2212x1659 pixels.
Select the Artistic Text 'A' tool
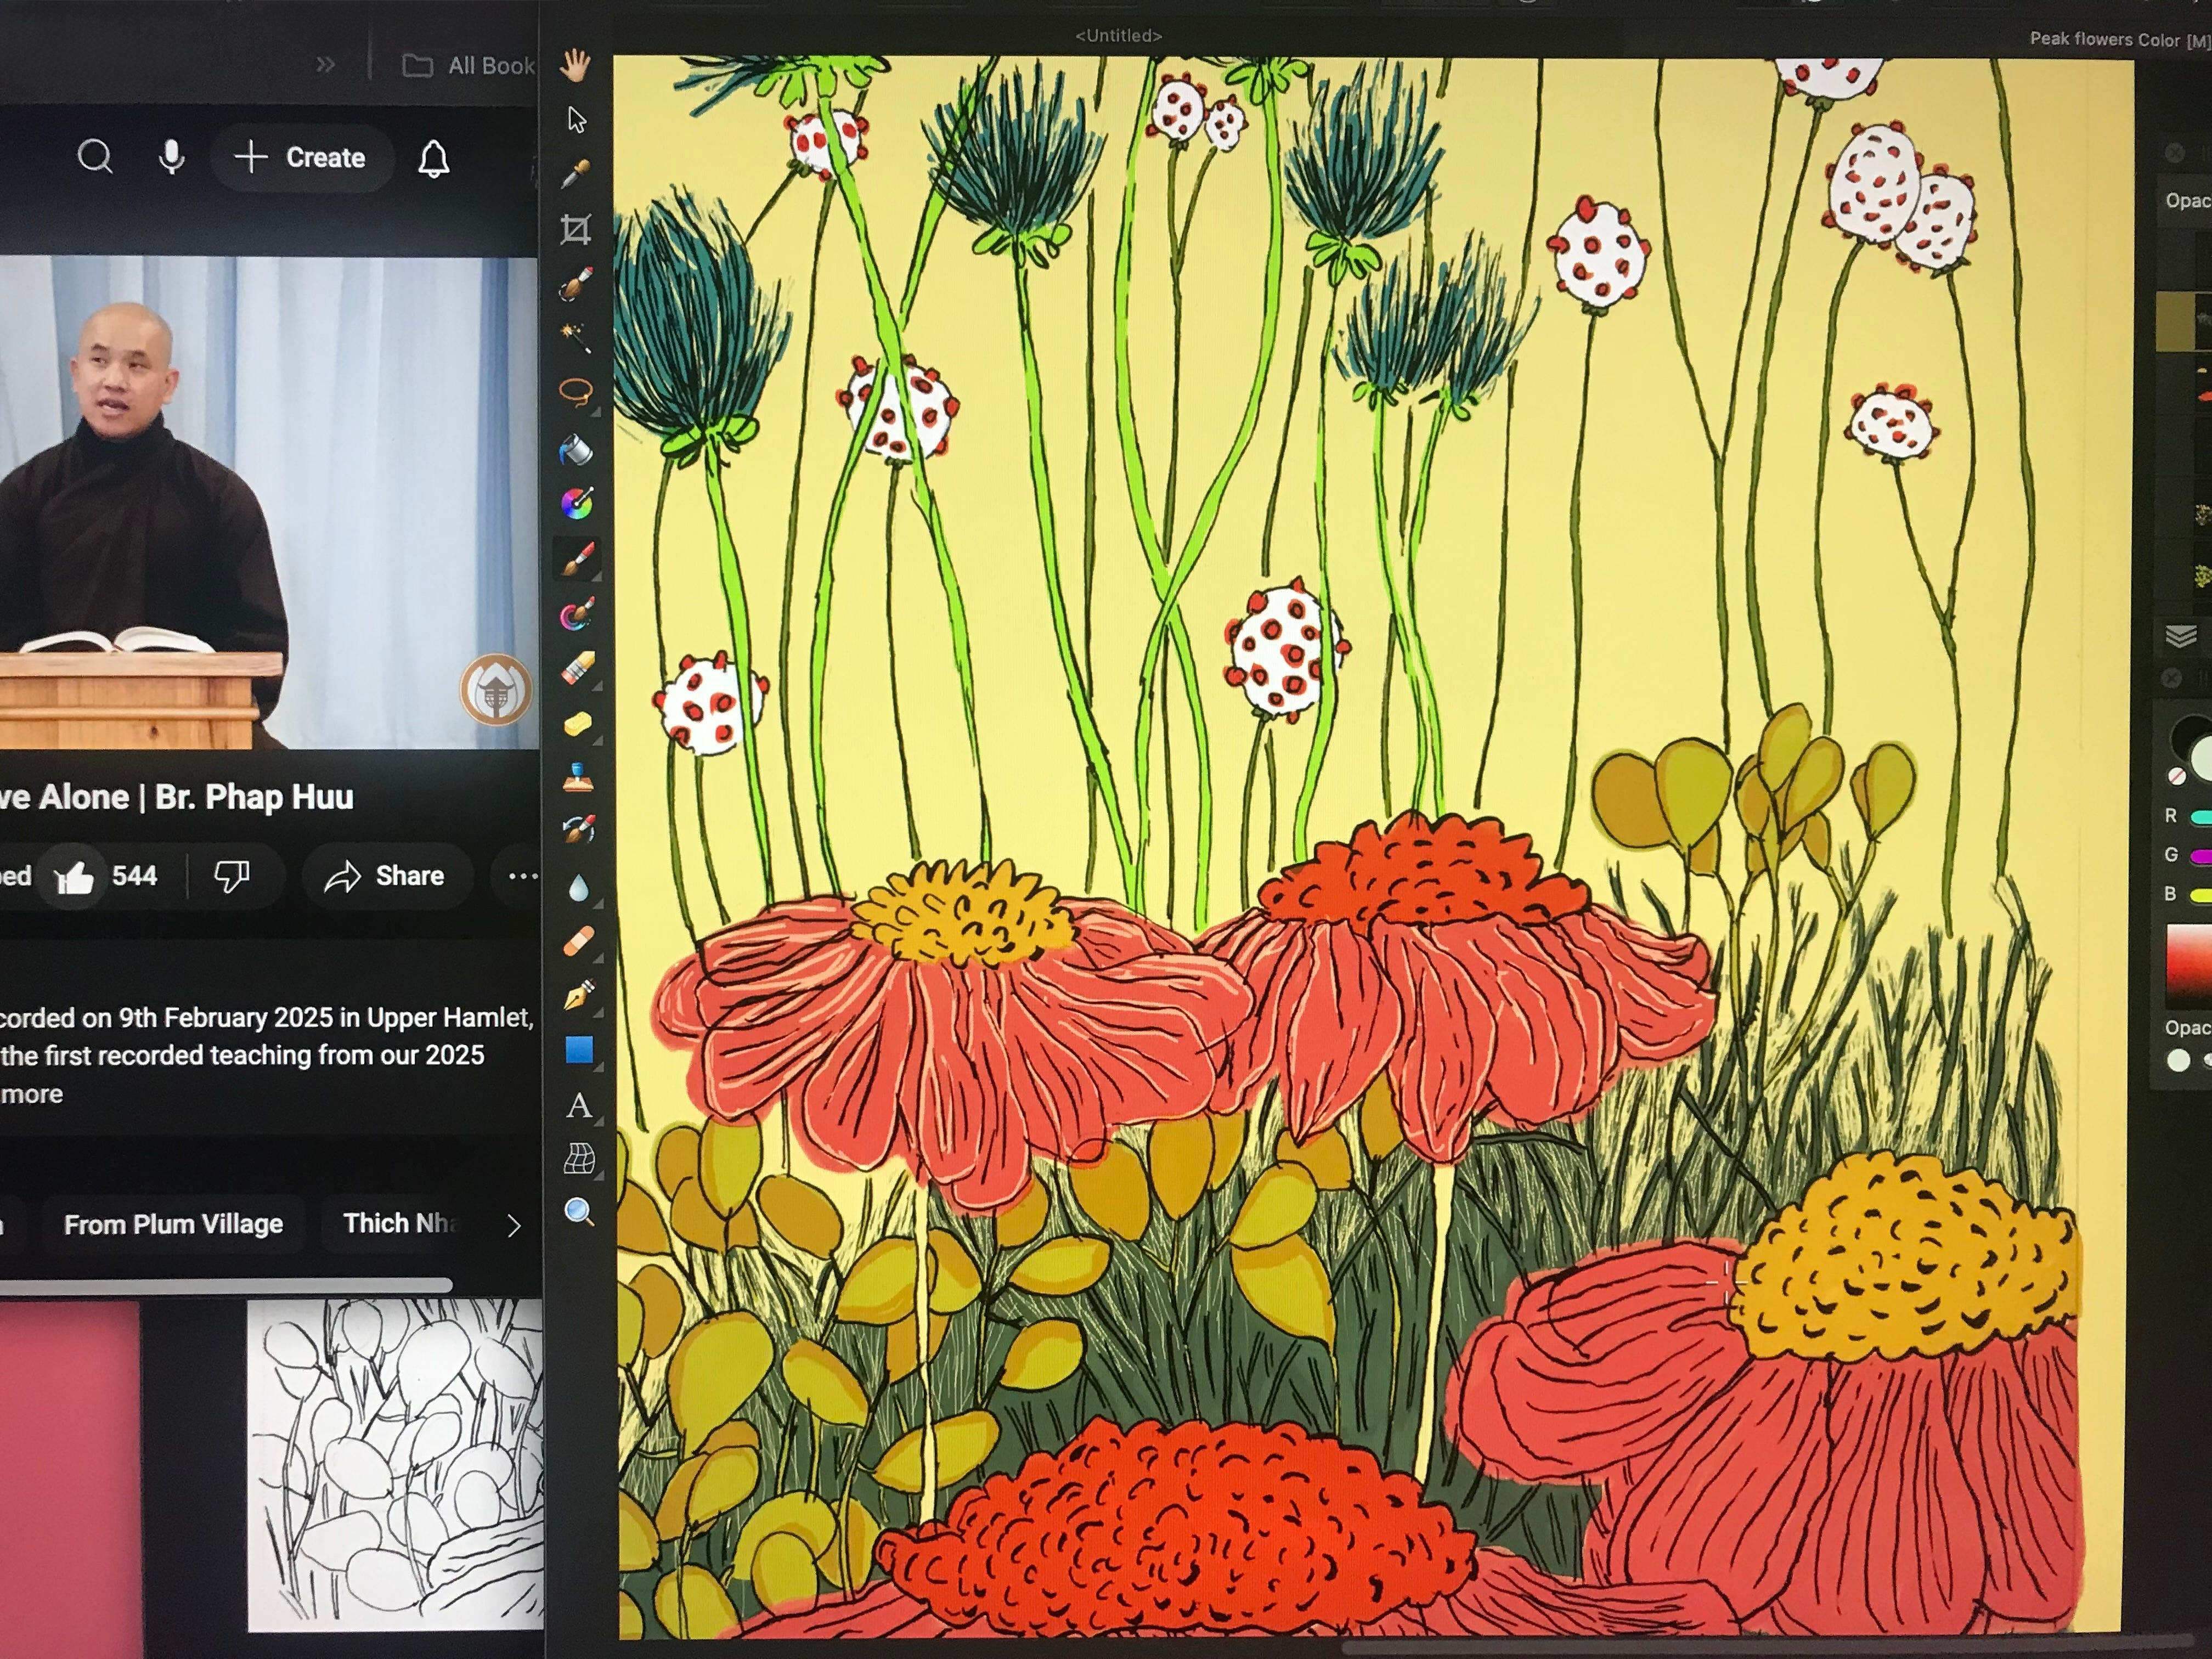point(579,1105)
